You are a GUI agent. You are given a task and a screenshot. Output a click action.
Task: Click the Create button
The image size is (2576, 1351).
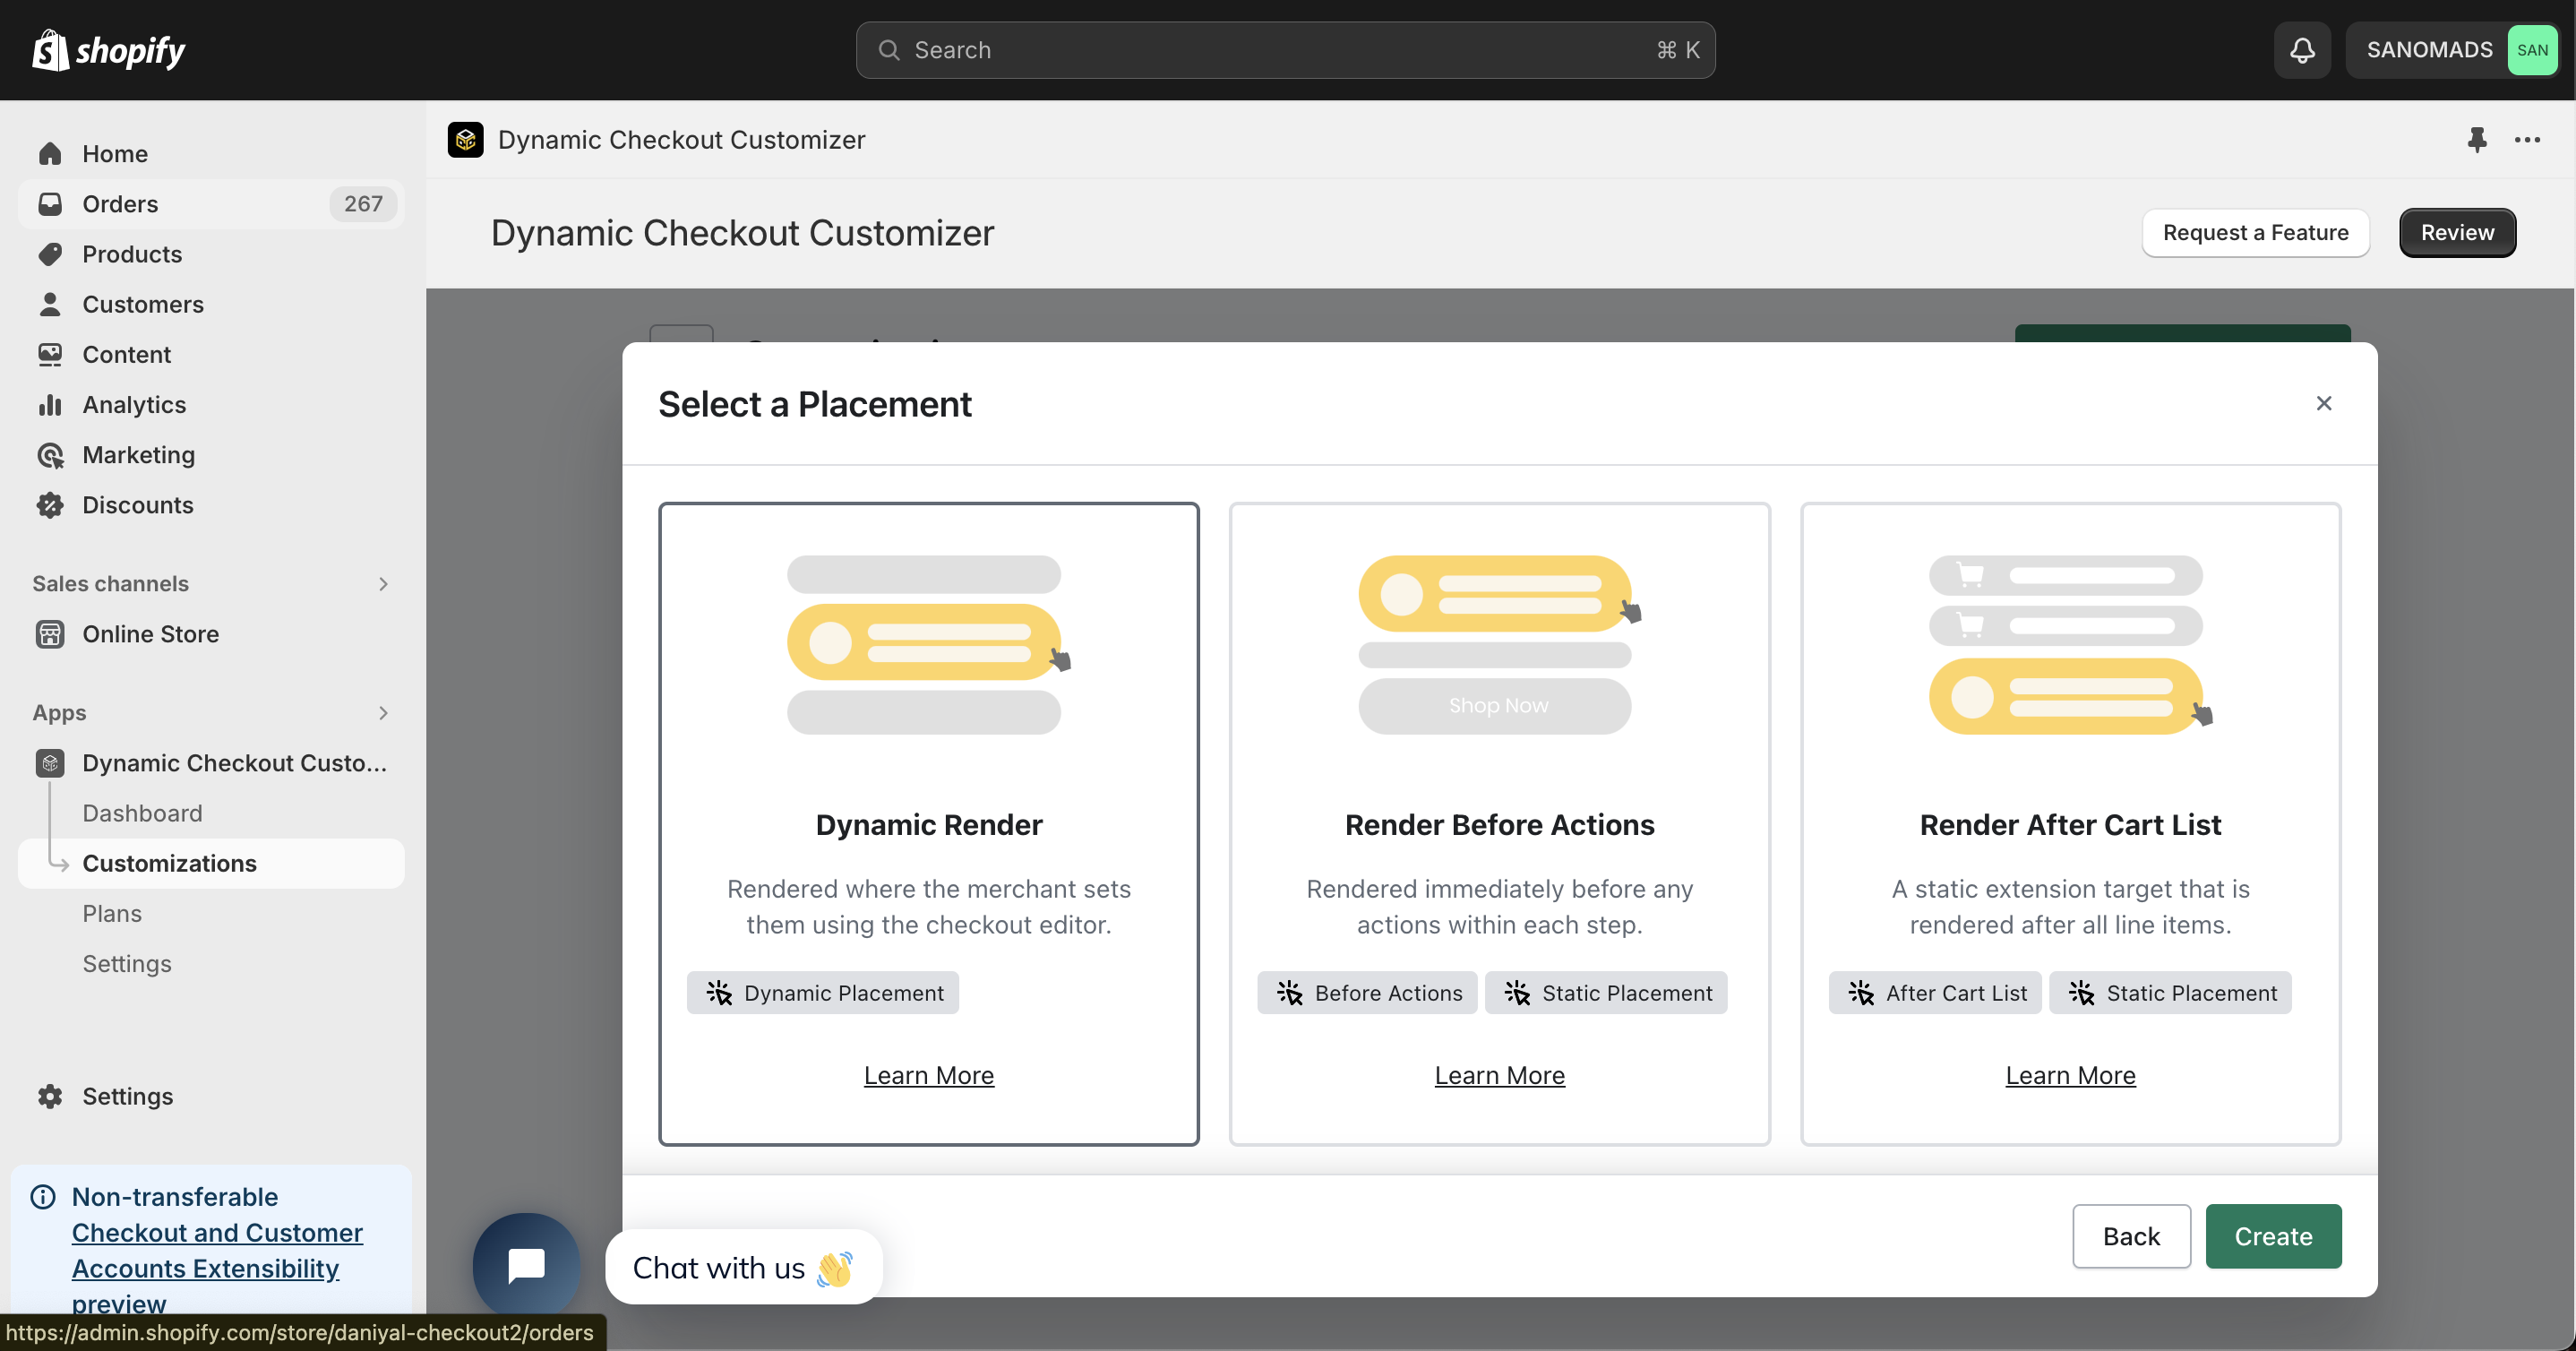(x=2273, y=1236)
